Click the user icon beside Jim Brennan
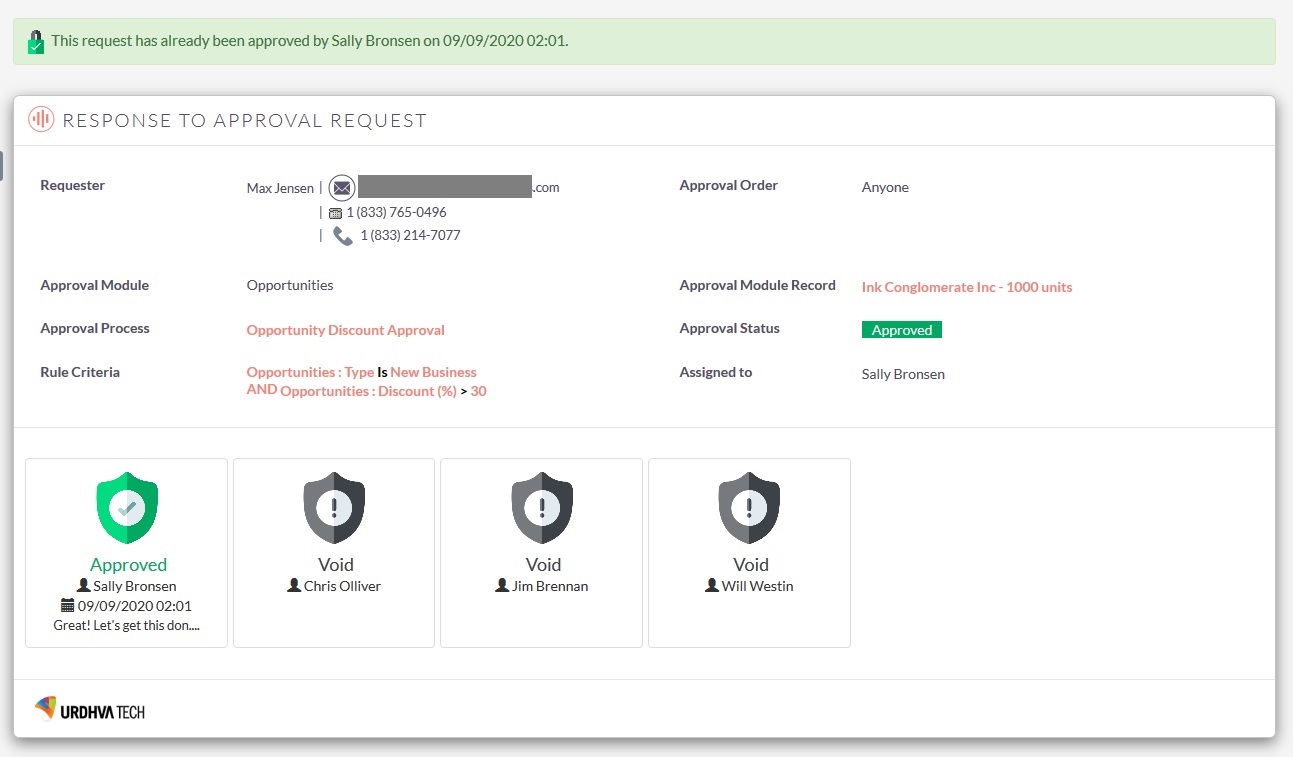Viewport: 1293px width, 757px height. [x=502, y=585]
